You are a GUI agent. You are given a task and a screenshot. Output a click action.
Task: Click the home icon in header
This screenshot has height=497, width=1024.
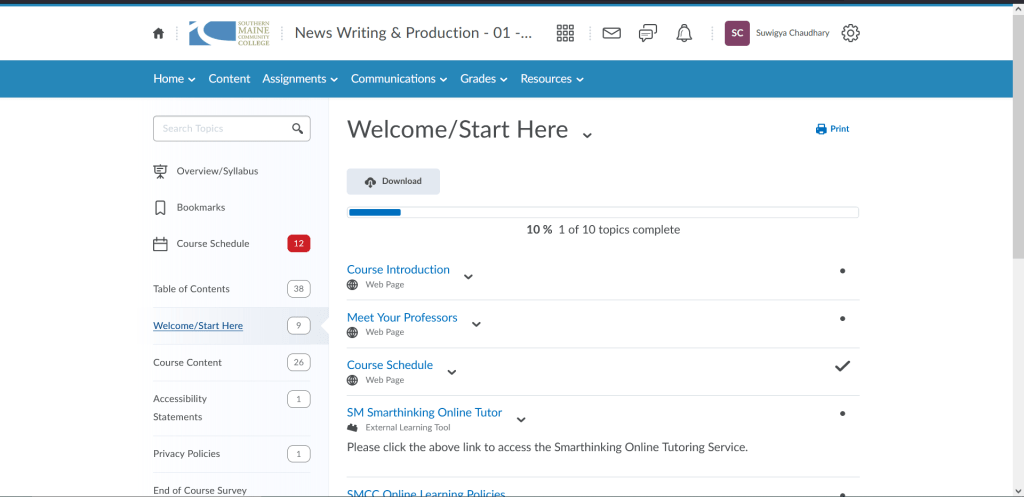tap(158, 33)
